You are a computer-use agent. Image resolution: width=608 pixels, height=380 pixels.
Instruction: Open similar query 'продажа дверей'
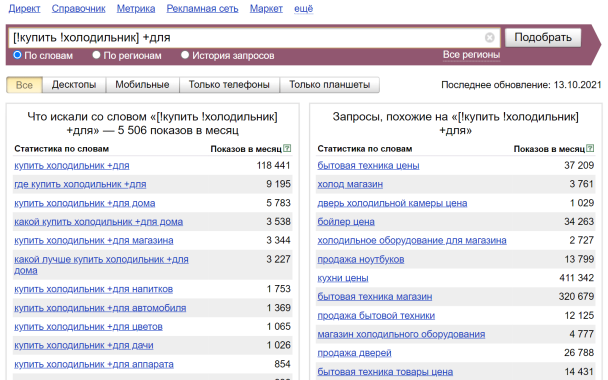point(354,353)
